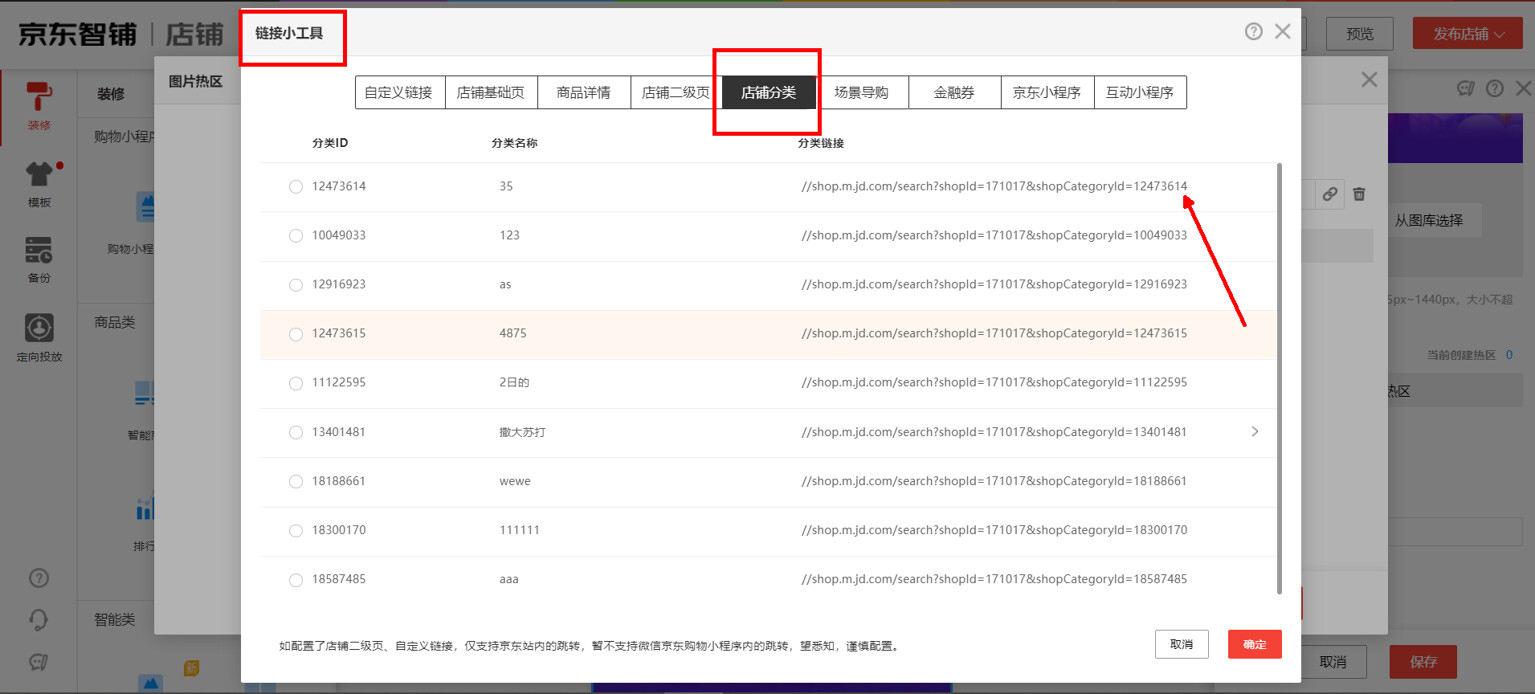This screenshot has height=694, width=1535.
Task: Choose radio button for category named aaa
Action: 296,579
